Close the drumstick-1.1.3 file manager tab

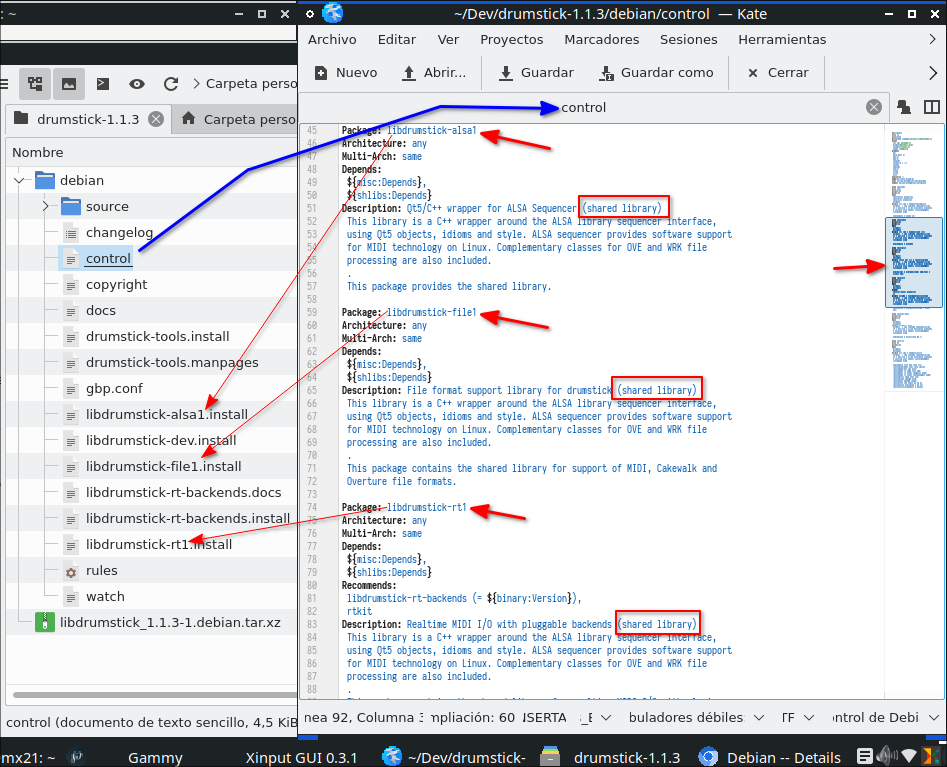(x=156, y=119)
